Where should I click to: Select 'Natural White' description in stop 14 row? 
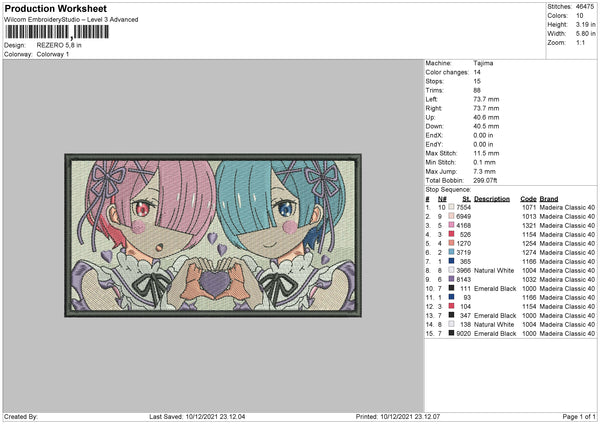494,325
